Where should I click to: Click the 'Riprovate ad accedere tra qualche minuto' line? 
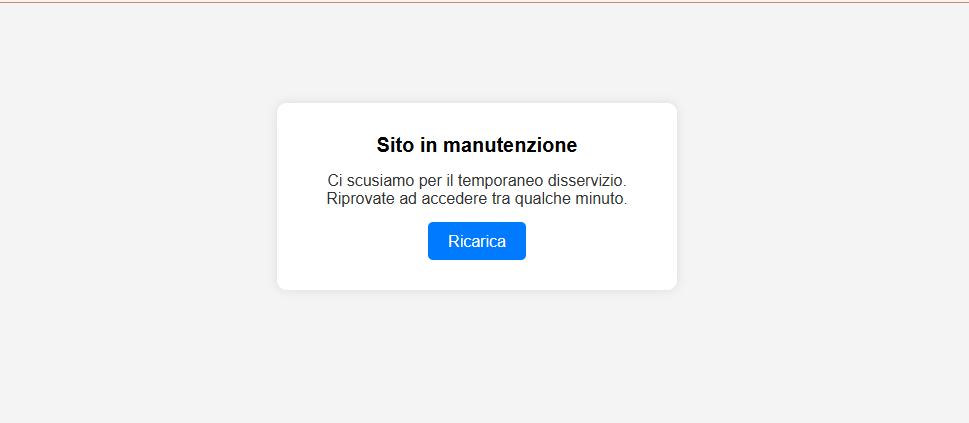click(x=476, y=199)
